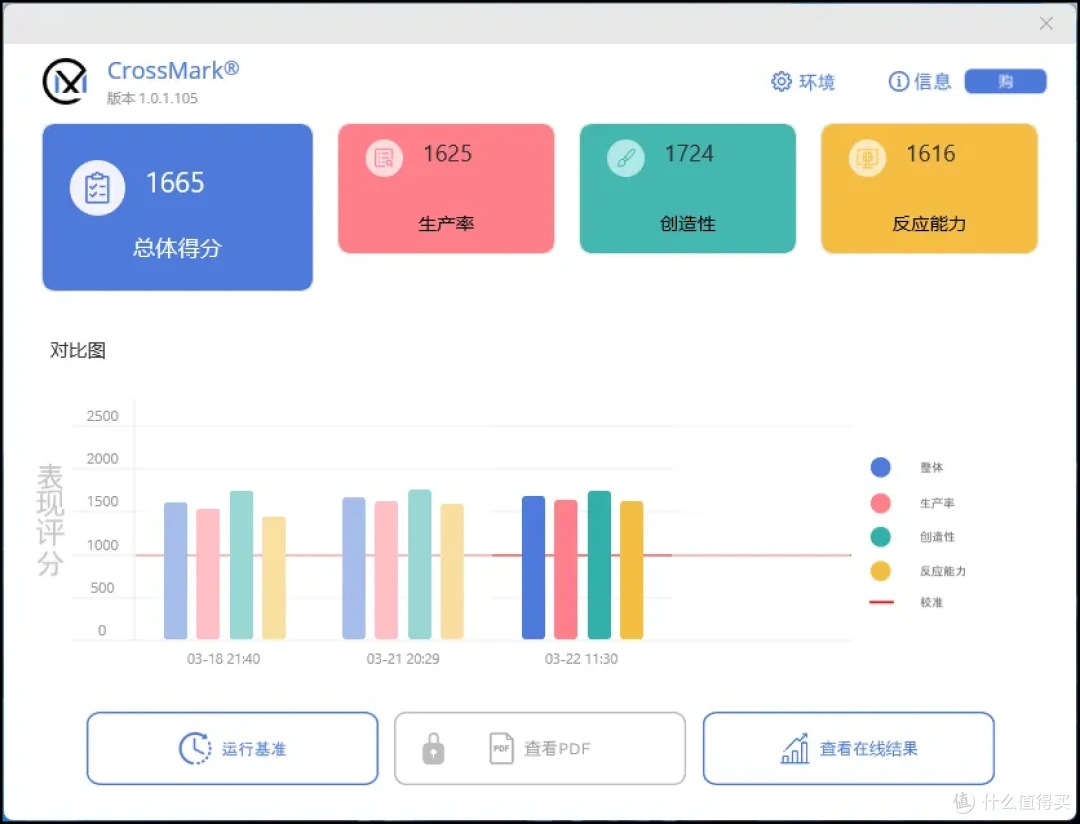Click the 版本 1.0.1.105 version text
This screenshot has width=1080, height=824.
[x=152, y=99]
